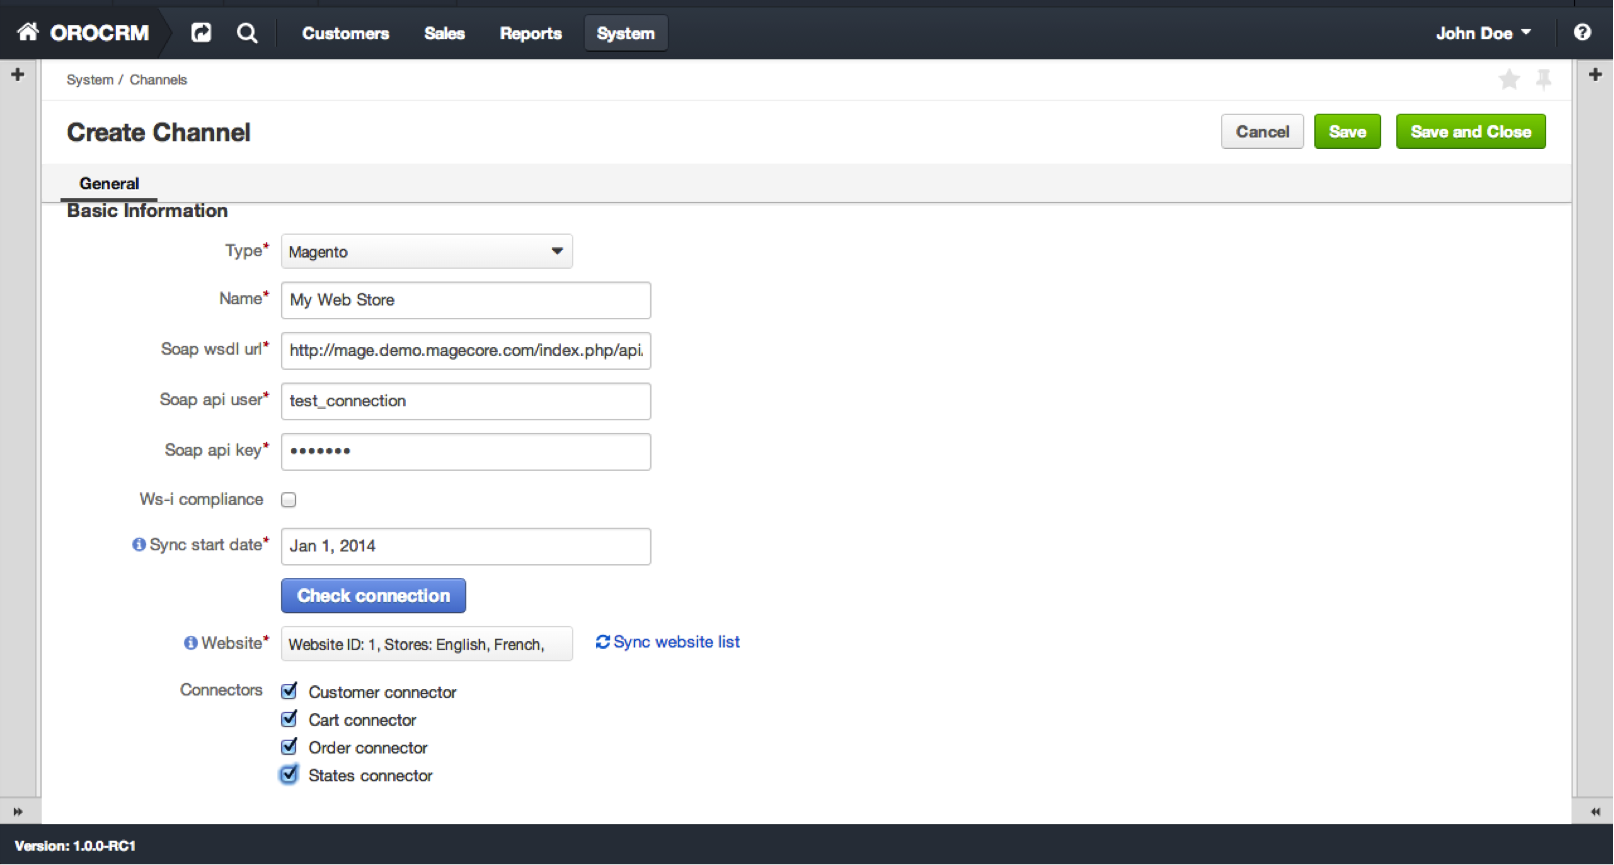Viewport: 1614px width, 865px height.
Task: Uncheck the Cart connector checkbox
Action: (x=289, y=719)
